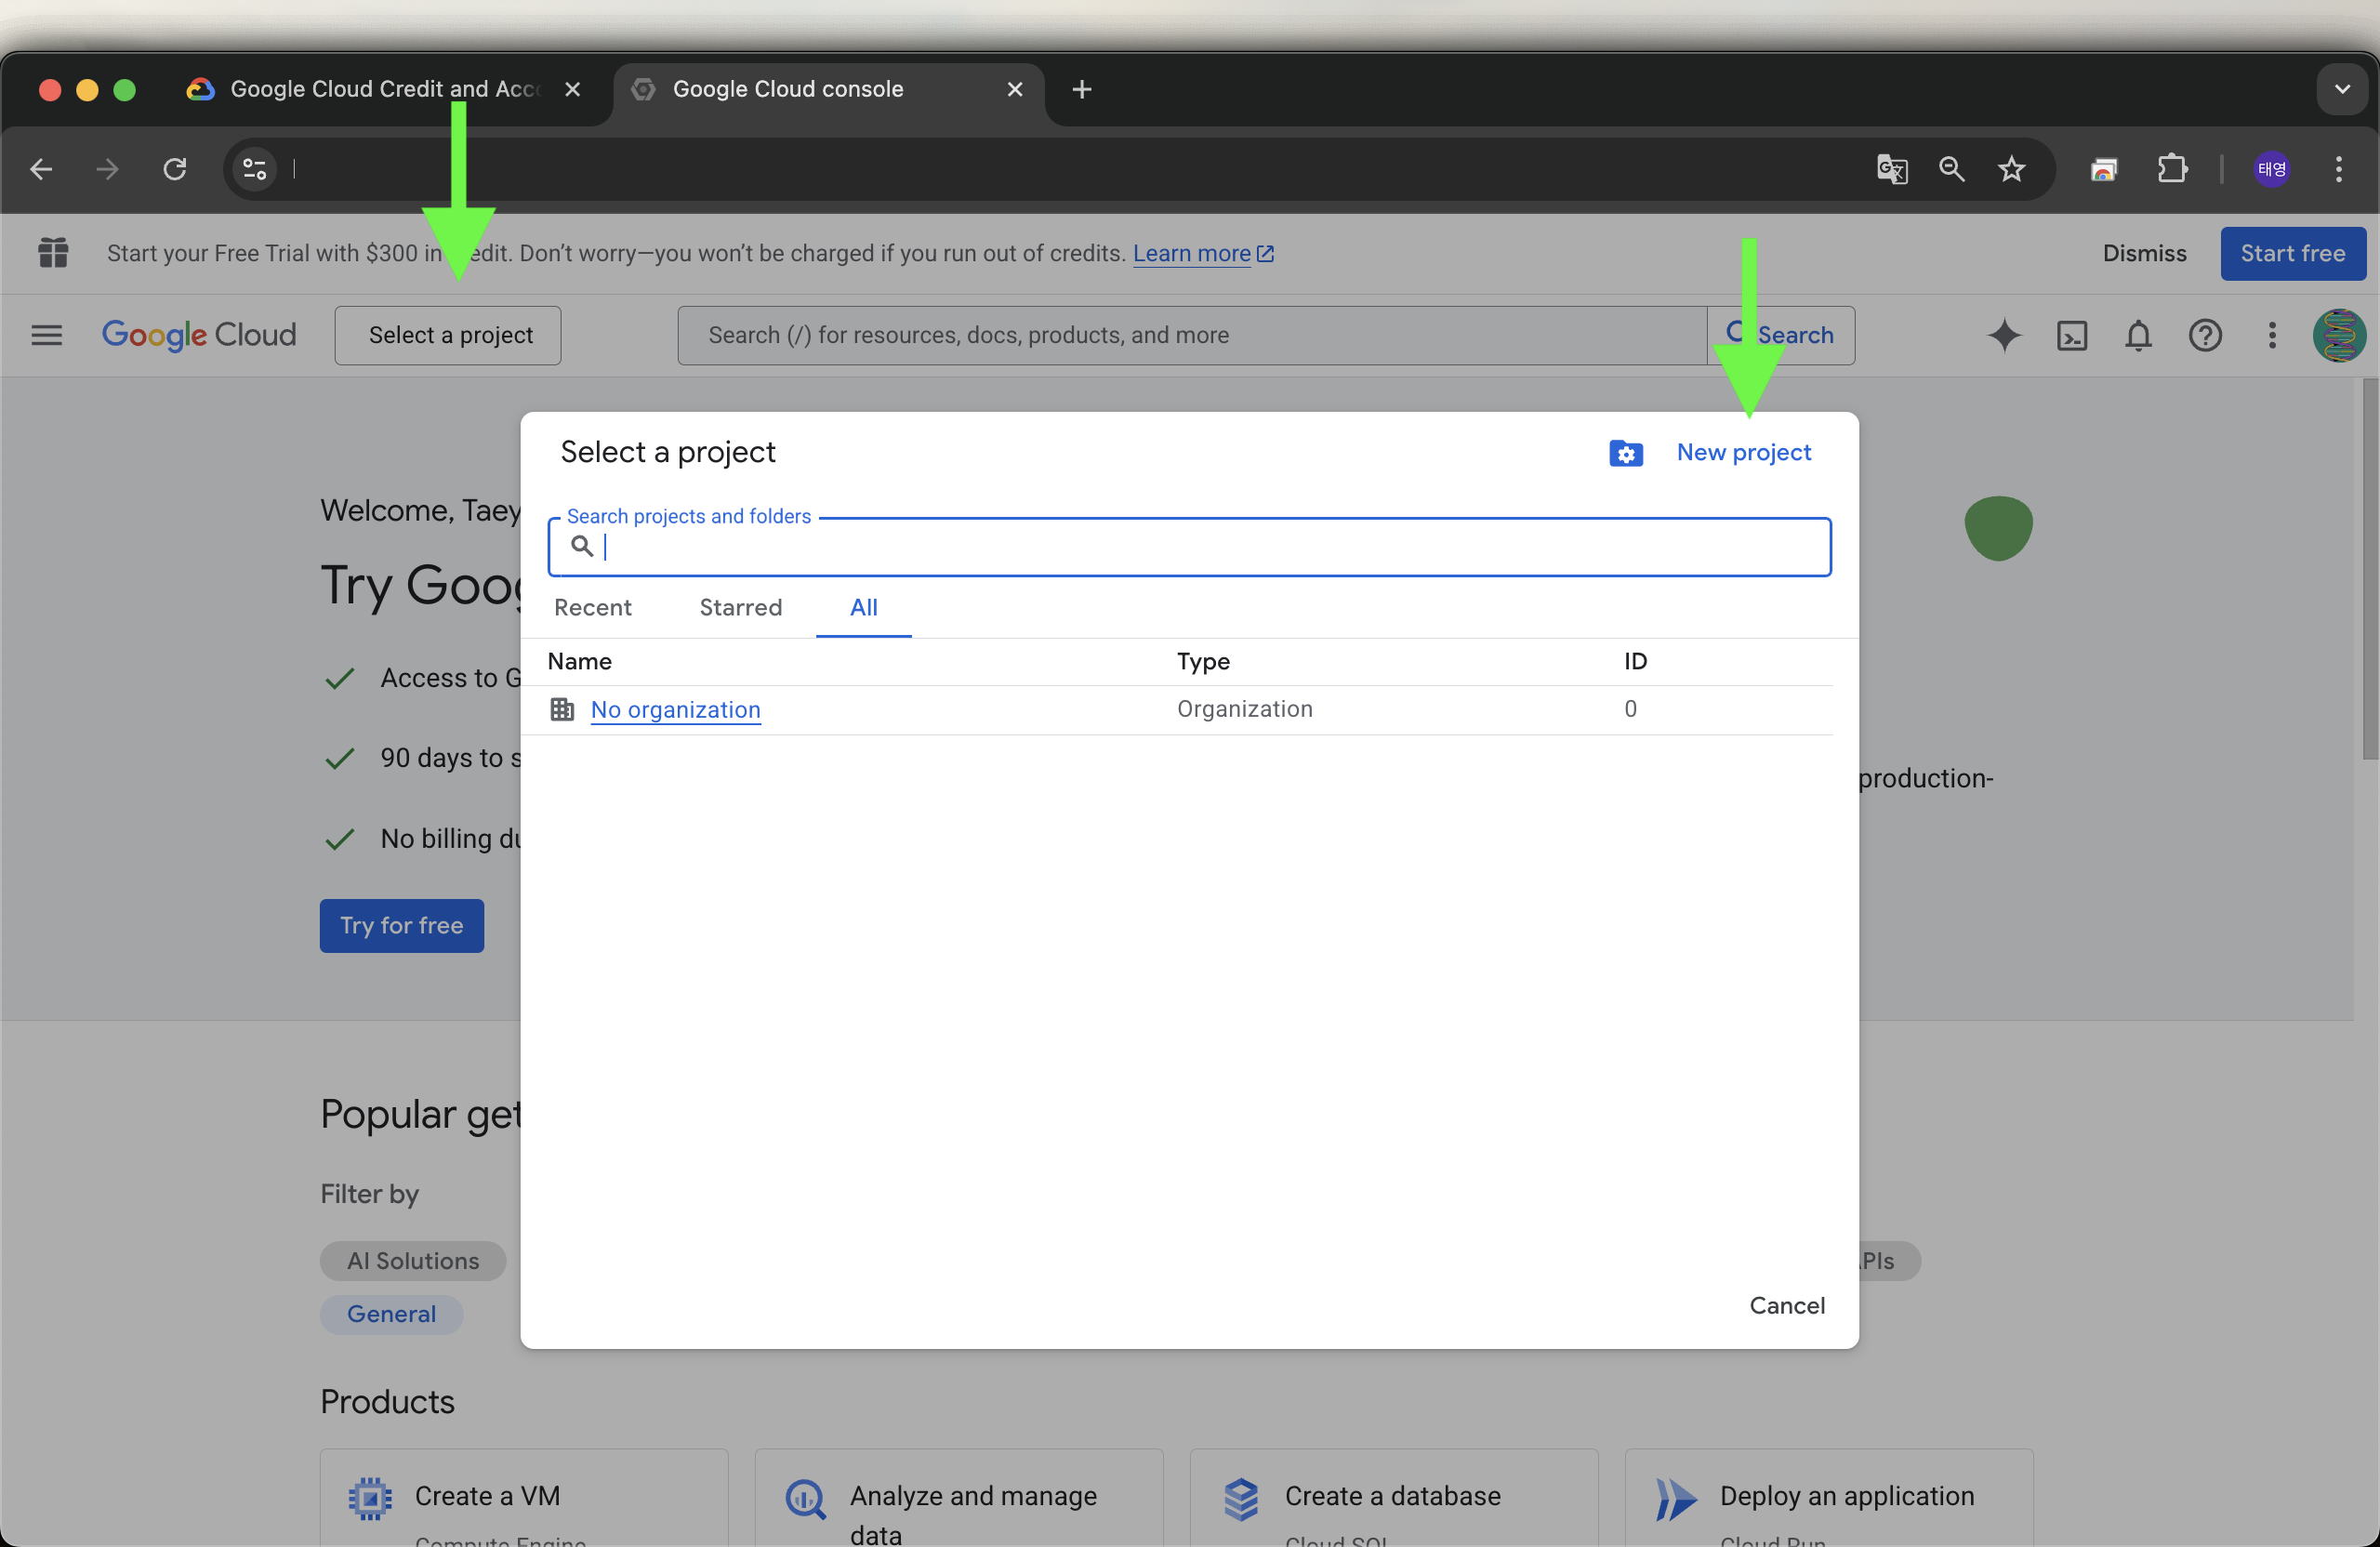Image resolution: width=2380 pixels, height=1547 pixels.
Task: Click the Google Translate icon
Action: (1891, 169)
